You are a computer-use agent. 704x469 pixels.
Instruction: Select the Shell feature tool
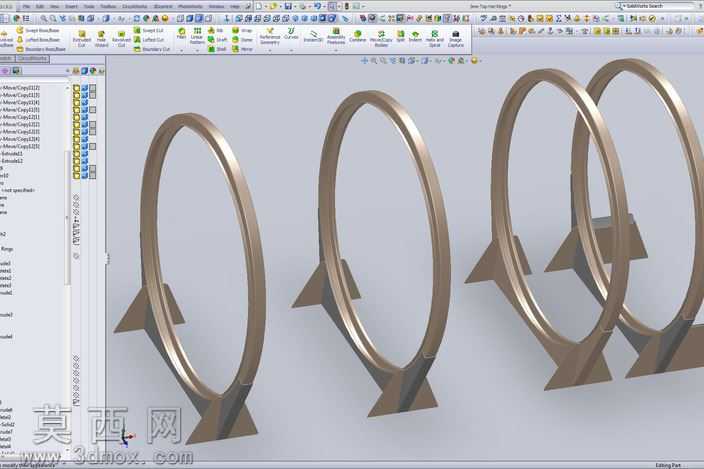tap(217, 49)
